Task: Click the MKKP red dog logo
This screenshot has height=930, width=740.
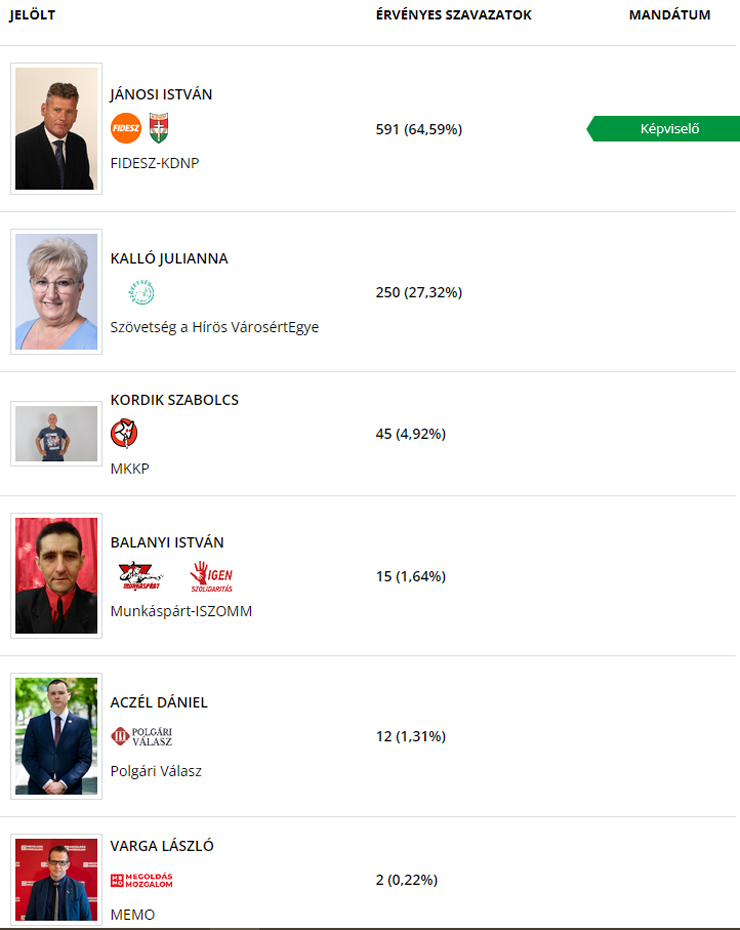Action: (x=124, y=434)
